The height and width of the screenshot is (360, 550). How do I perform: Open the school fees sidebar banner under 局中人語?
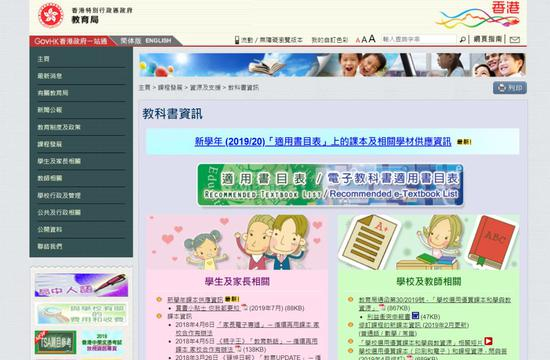click(81, 313)
